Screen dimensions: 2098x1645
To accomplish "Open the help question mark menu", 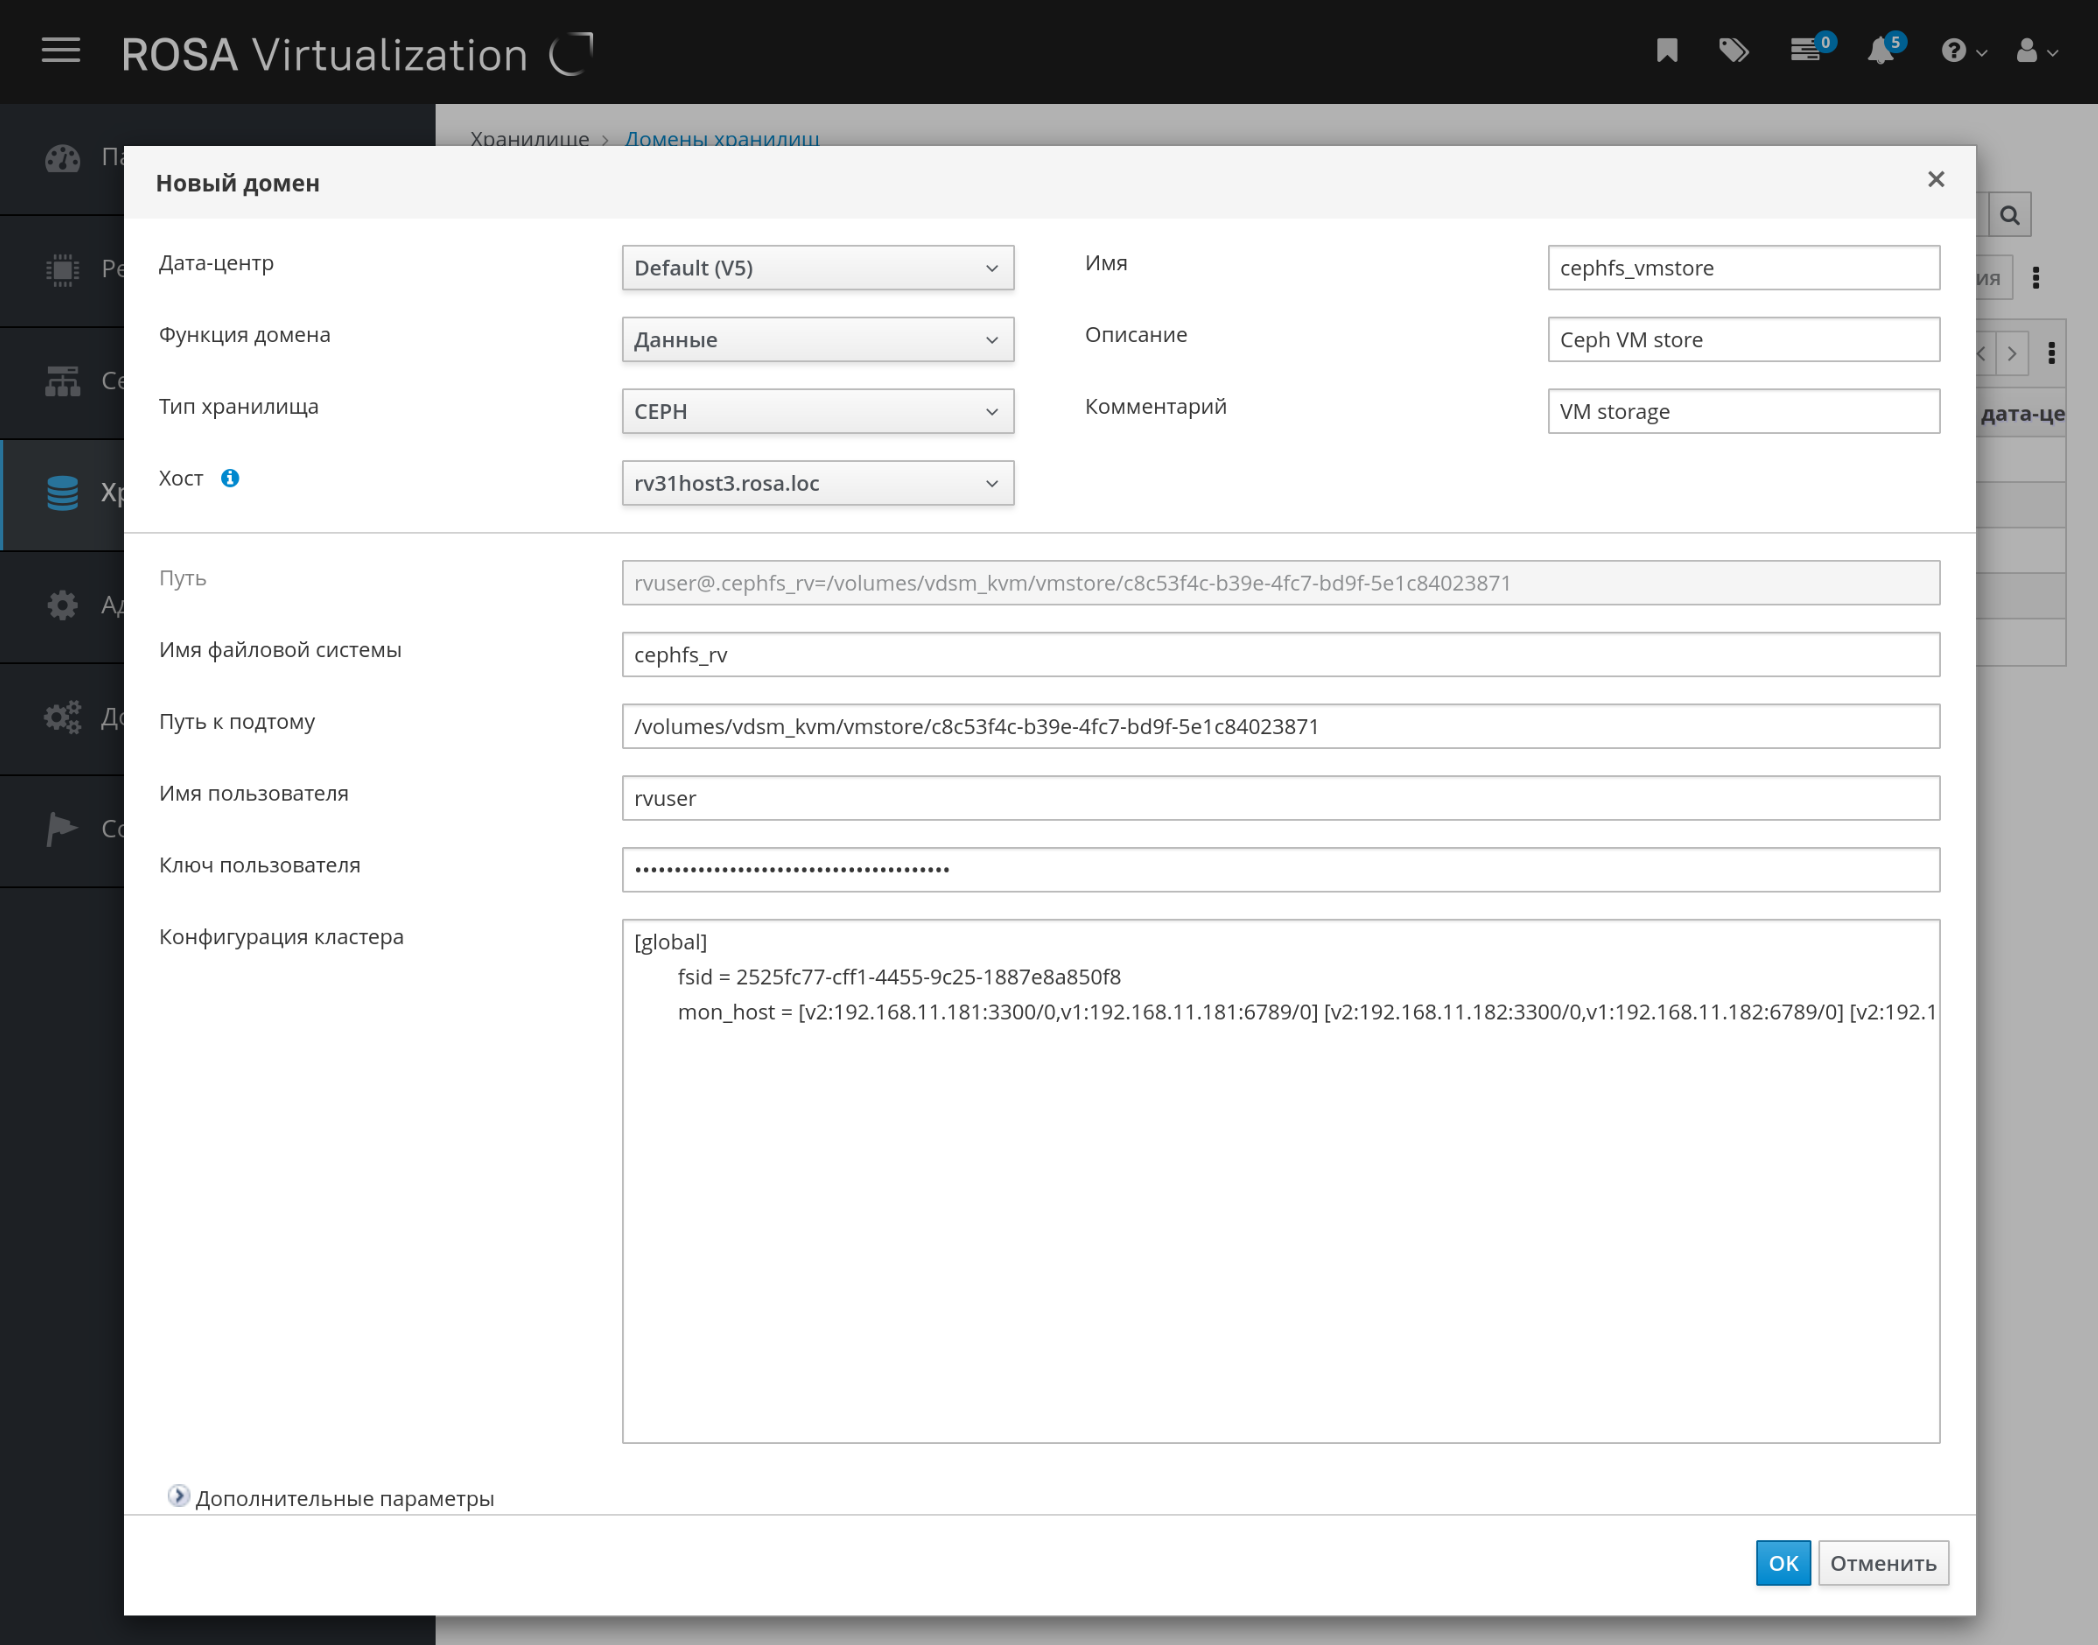I will pyautogui.click(x=1961, y=51).
